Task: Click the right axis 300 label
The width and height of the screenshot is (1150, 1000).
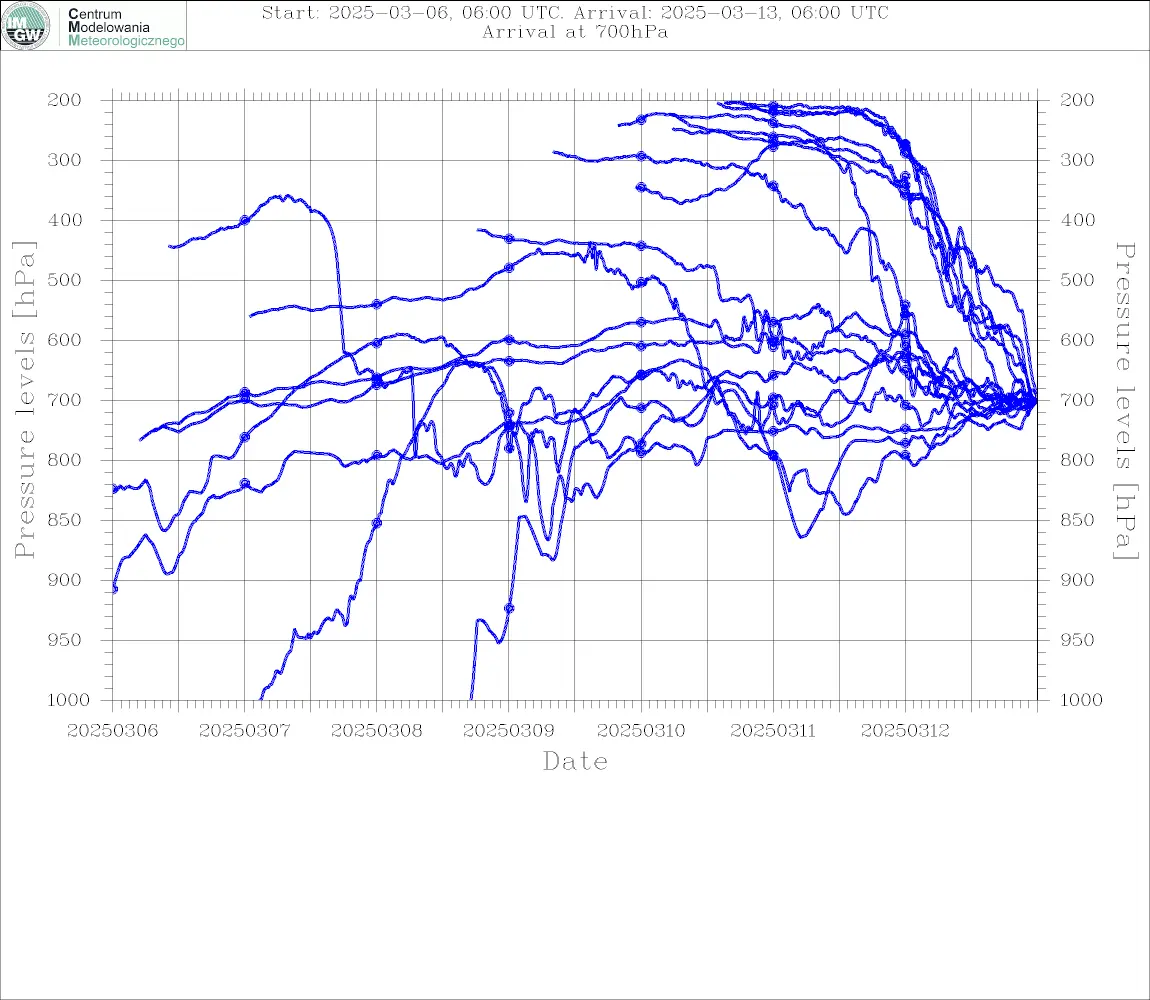Action: point(1077,160)
